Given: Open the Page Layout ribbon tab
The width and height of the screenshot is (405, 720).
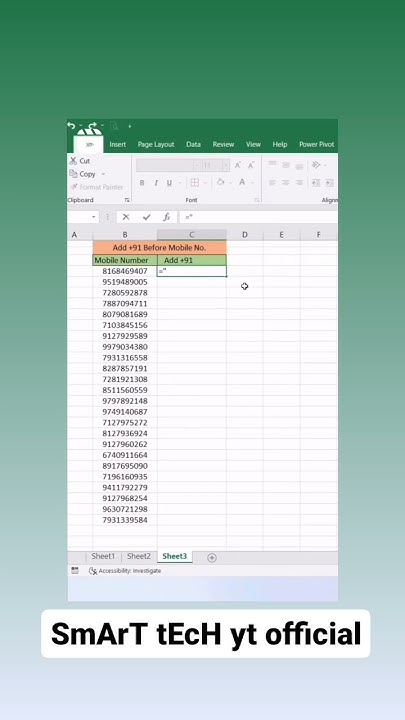Looking at the screenshot, I should 156,144.
